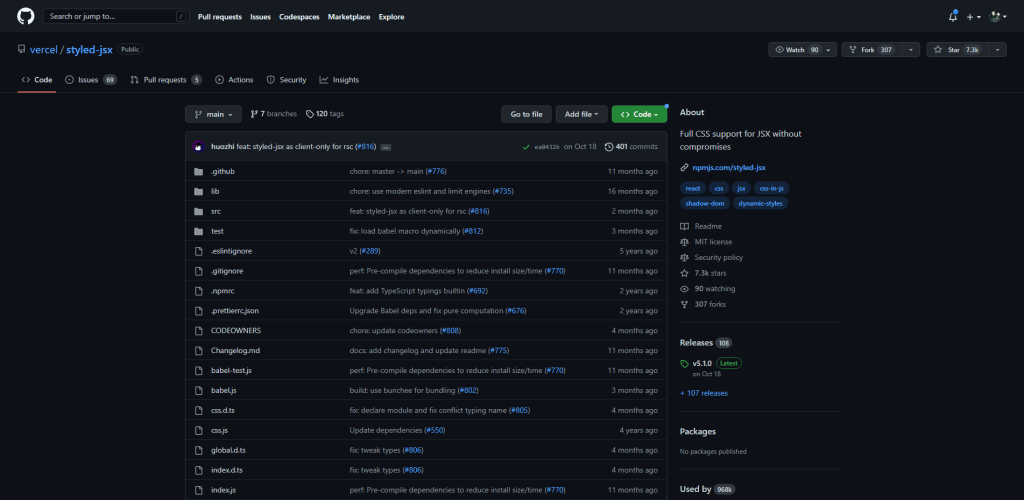1024x500 pixels.
Task: Click the react topic tag
Action: click(x=693, y=188)
